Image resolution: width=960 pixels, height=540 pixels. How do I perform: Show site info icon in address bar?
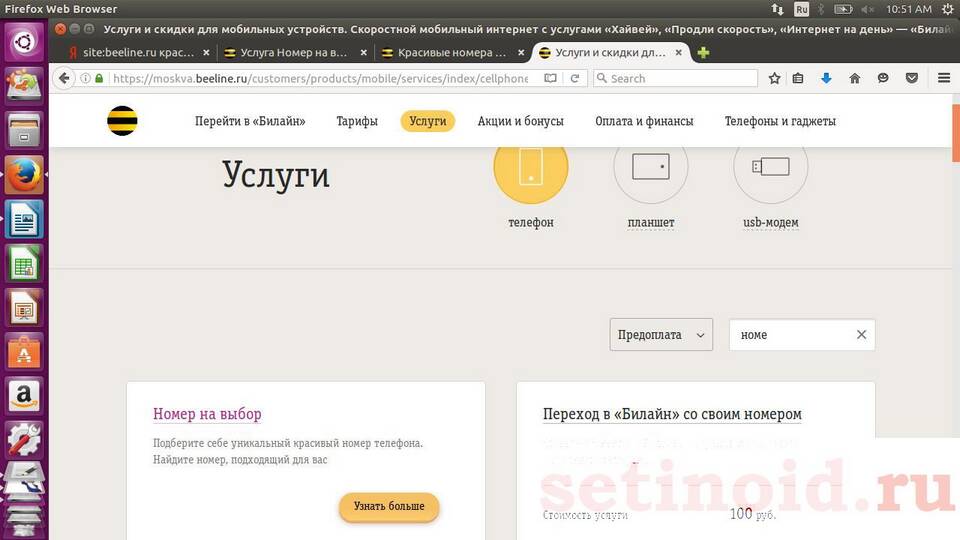[x=86, y=78]
